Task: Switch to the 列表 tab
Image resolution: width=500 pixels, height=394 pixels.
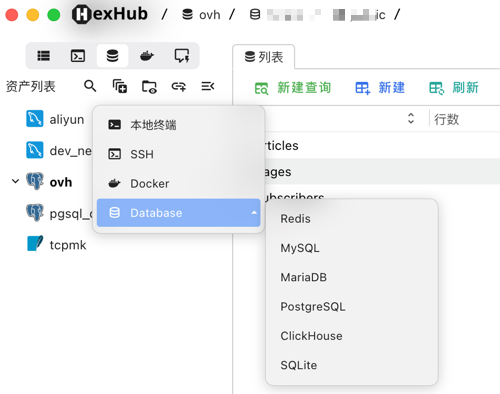Action: (x=263, y=57)
